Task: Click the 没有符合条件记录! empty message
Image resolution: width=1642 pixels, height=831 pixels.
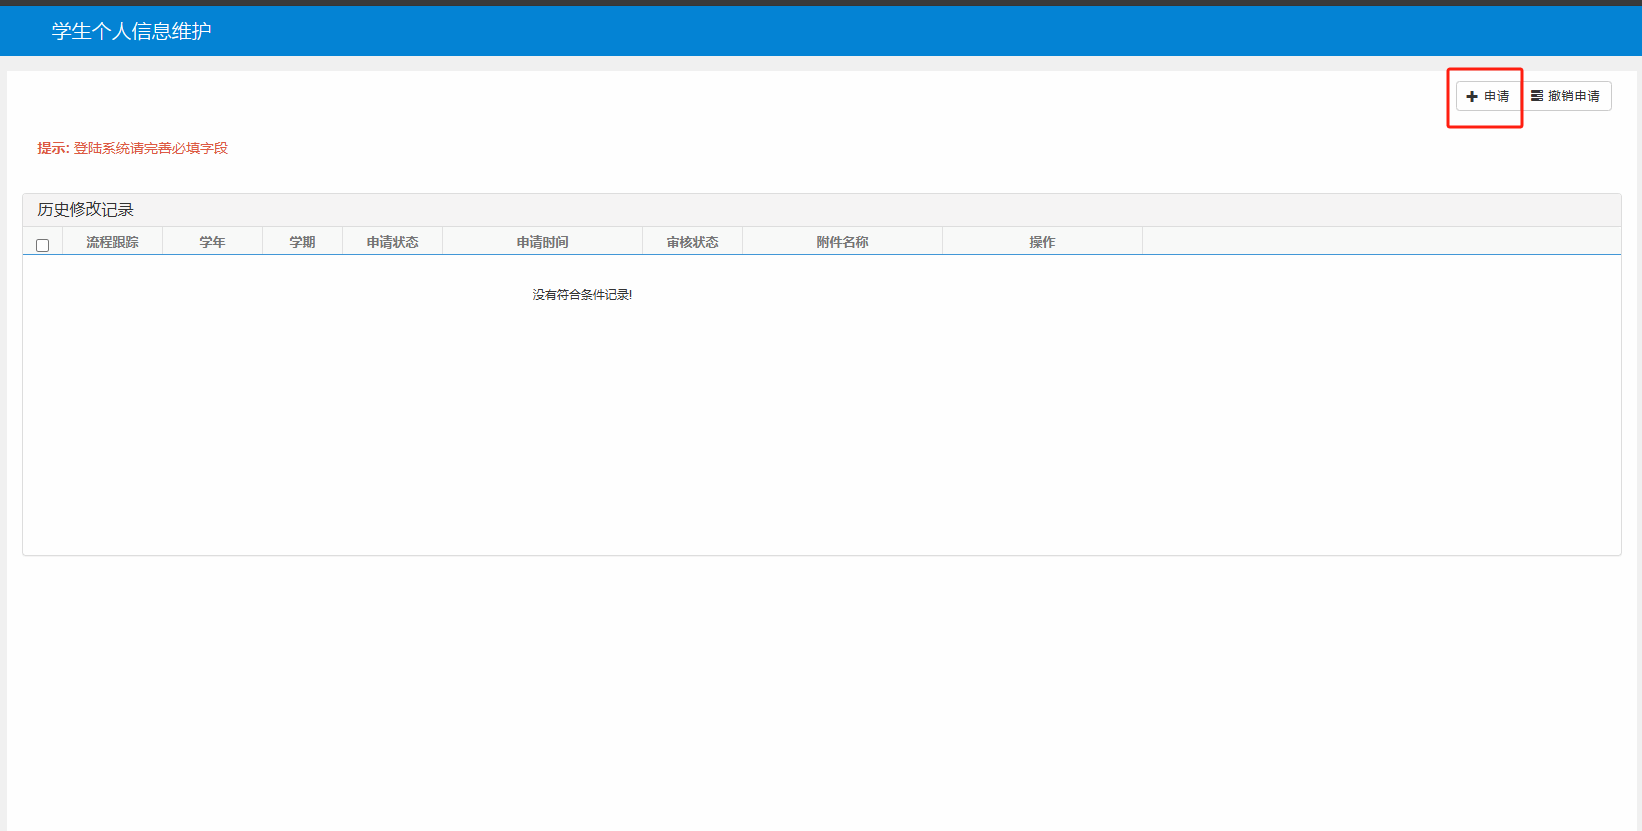Action: pos(582,295)
